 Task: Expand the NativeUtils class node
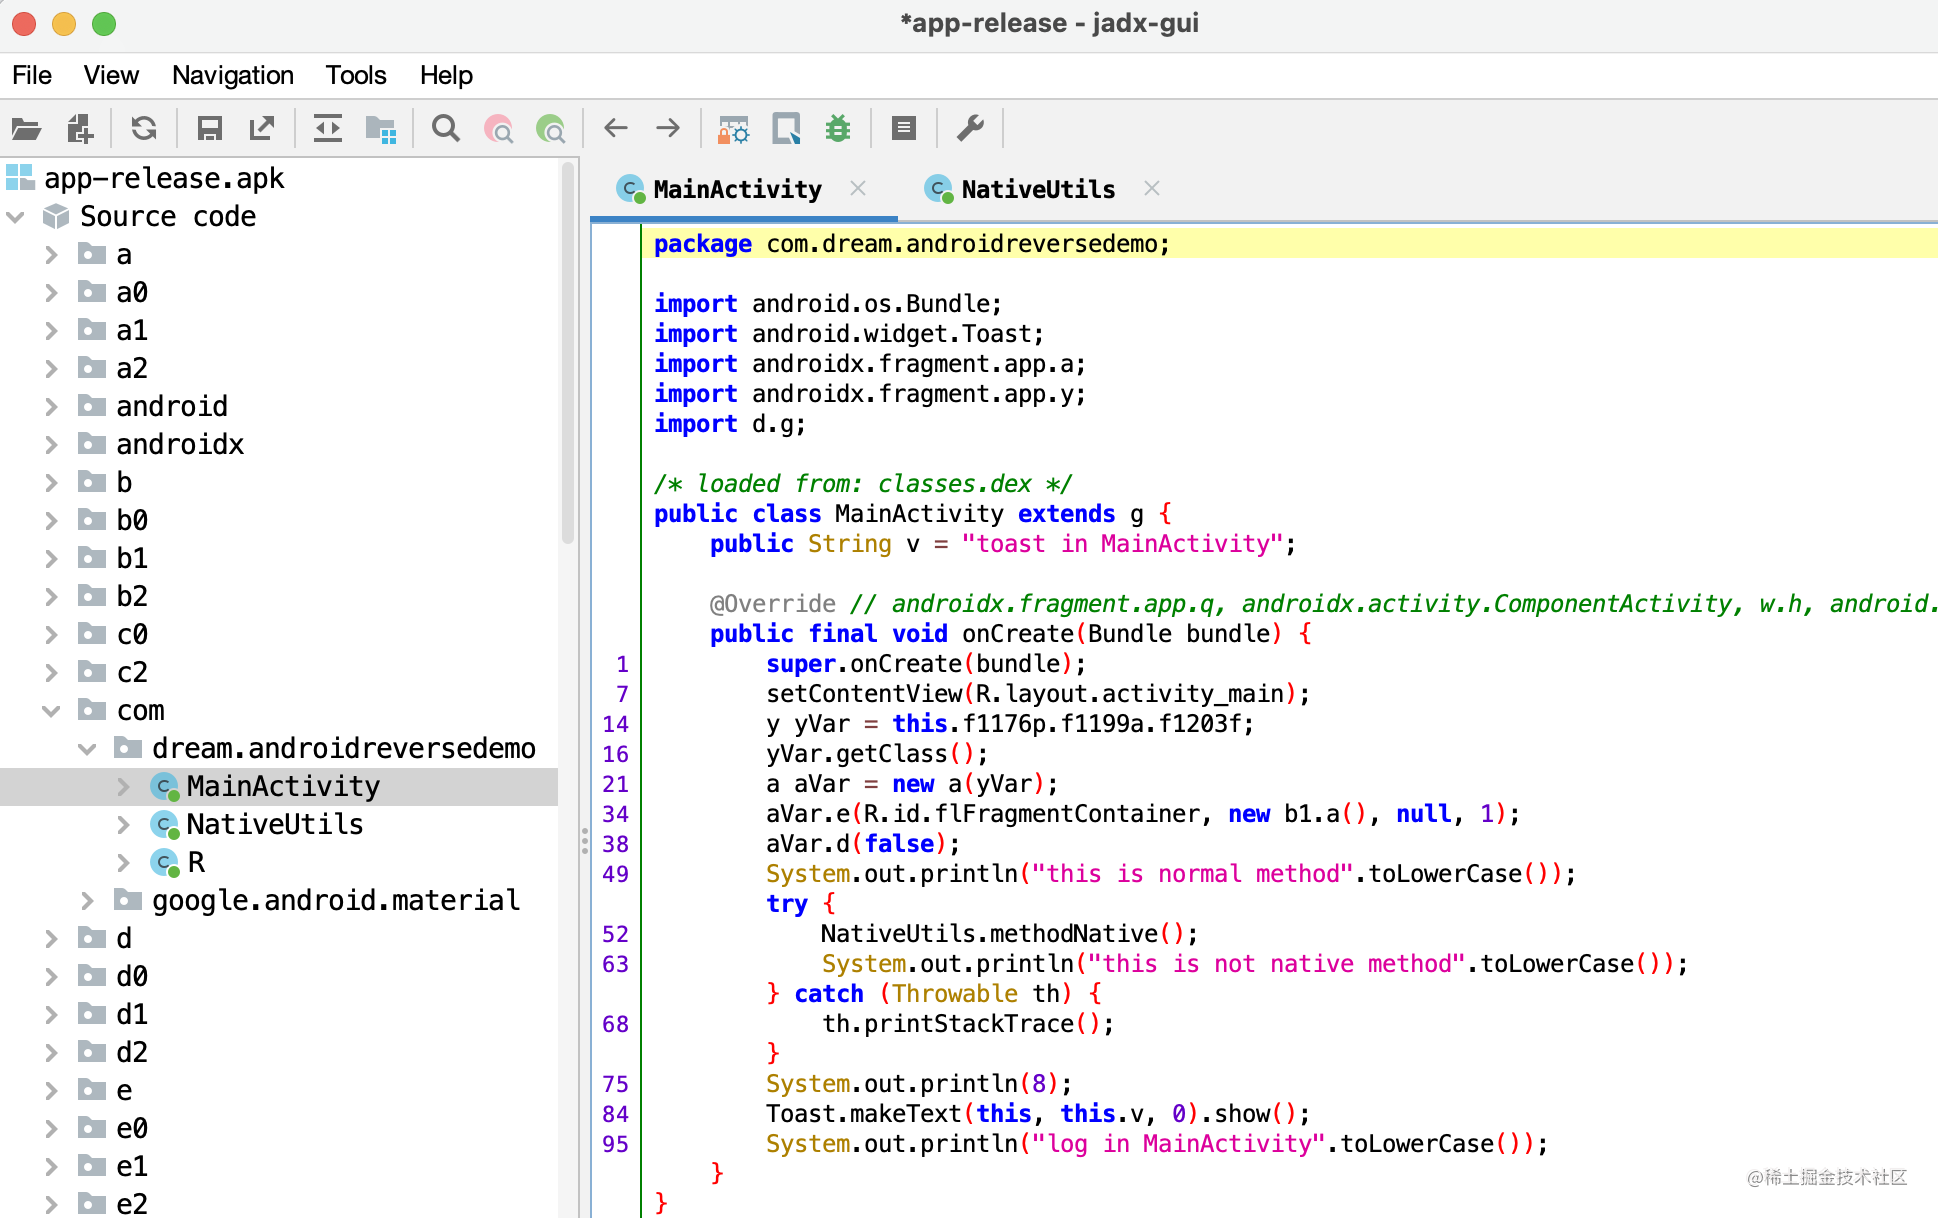[x=123, y=825]
